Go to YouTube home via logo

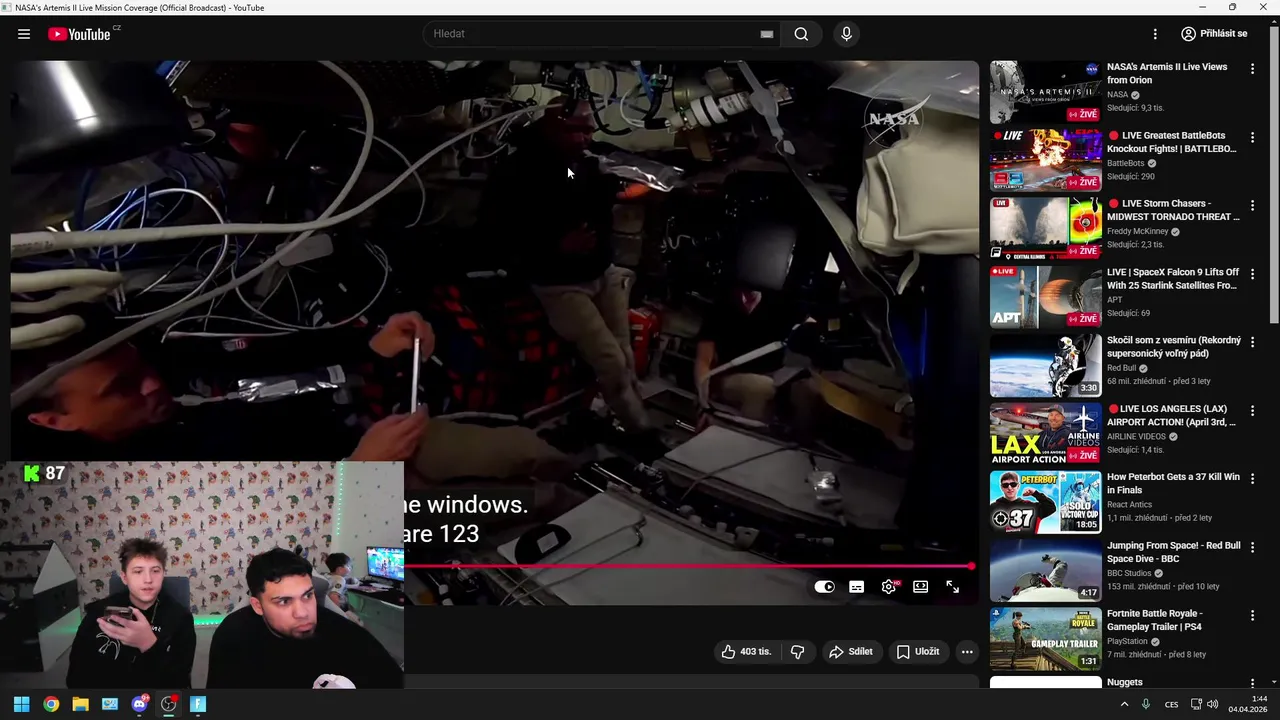(x=79, y=34)
